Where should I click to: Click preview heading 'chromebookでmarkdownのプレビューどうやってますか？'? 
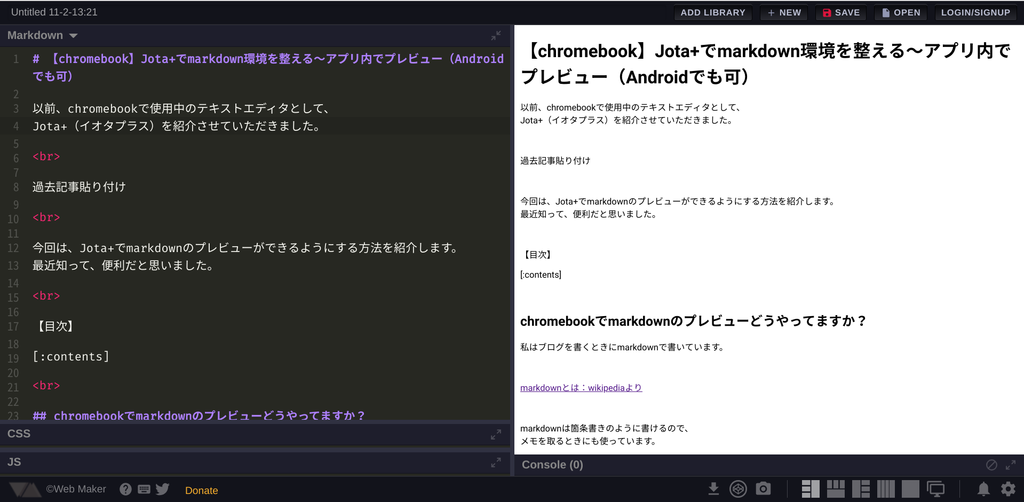click(694, 322)
